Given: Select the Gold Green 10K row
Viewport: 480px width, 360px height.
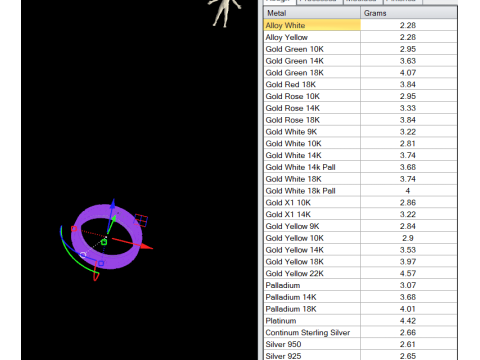Looking at the screenshot, I should [x=360, y=49].
